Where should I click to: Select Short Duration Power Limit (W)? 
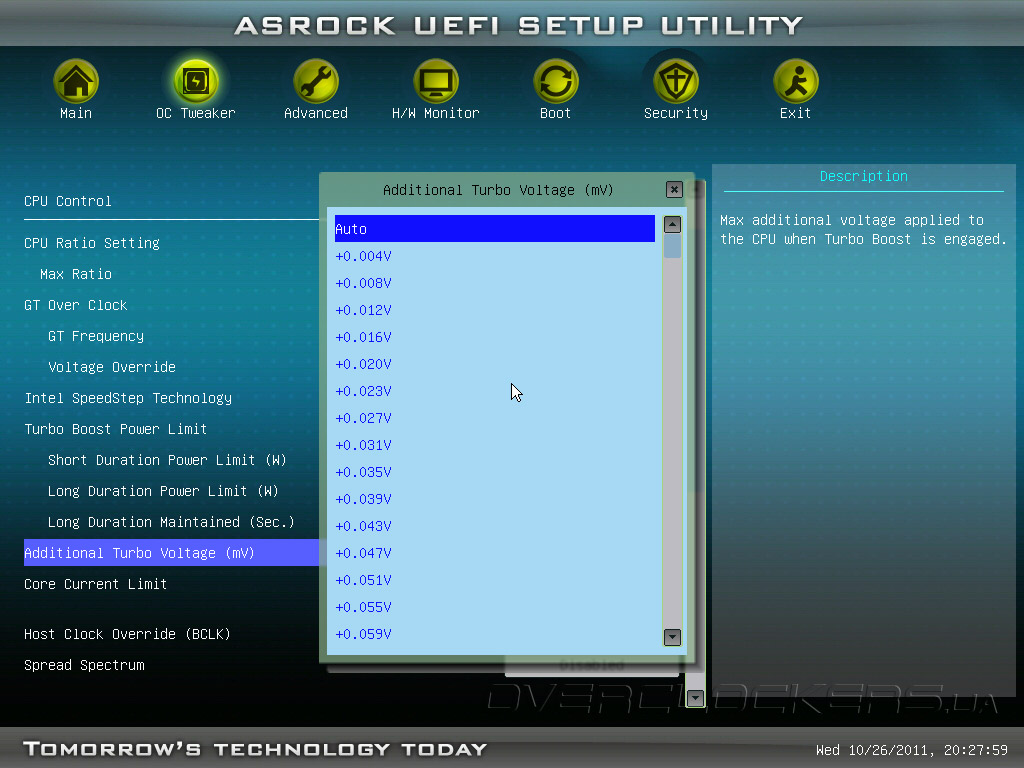pos(167,460)
